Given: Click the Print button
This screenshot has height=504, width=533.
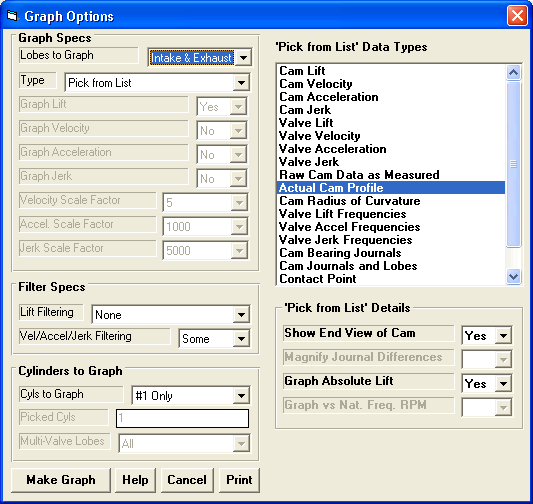Looking at the screenshot, I should coord(239,480).
